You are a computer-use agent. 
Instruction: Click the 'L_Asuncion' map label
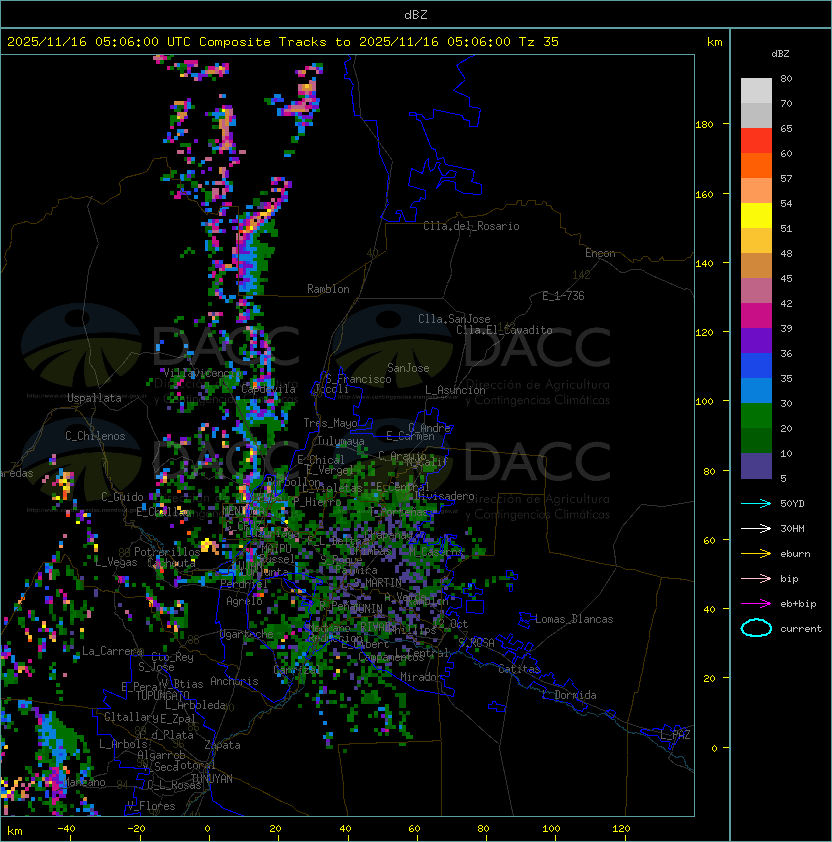[455, 390]
